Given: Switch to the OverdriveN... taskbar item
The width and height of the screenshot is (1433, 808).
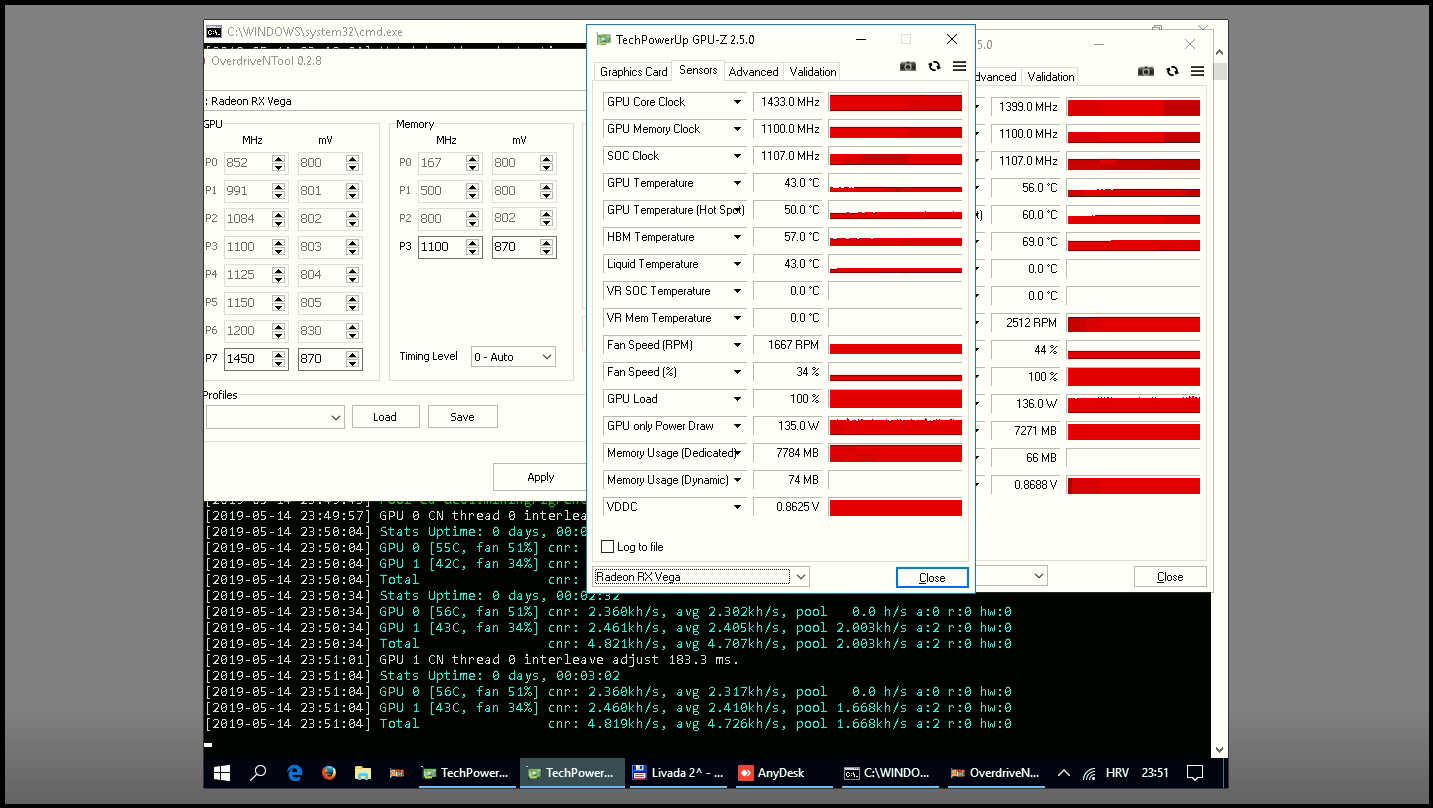Looking at the screenshot, I should (995, 772).
